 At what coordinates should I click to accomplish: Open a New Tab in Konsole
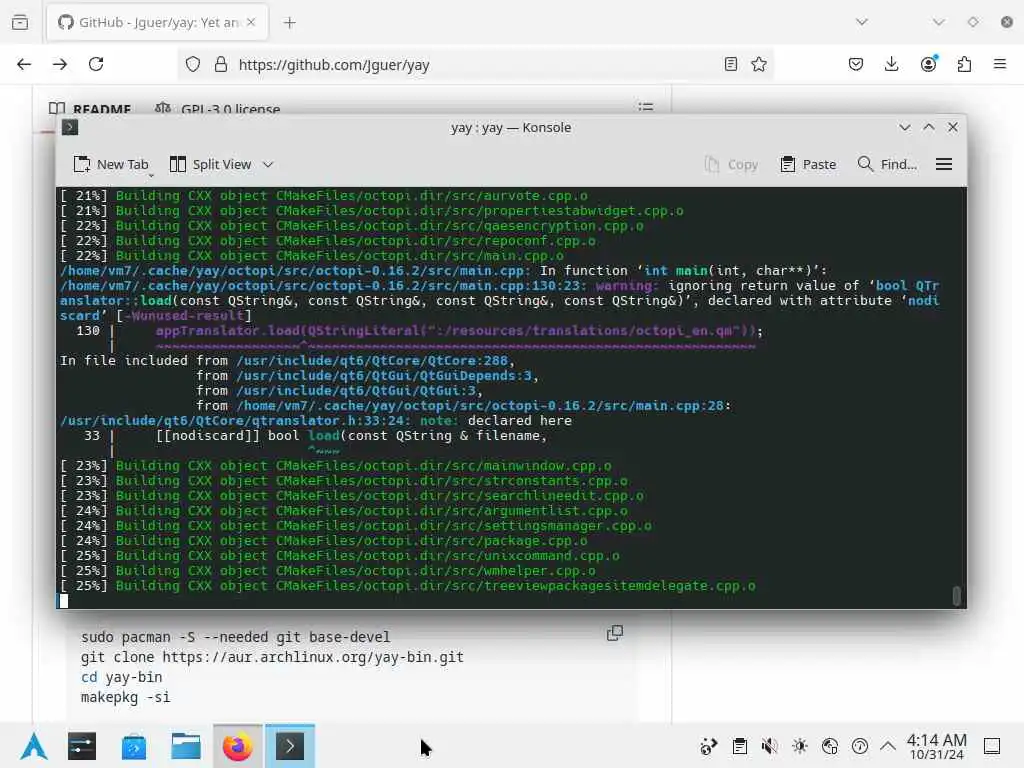(111, 165)
